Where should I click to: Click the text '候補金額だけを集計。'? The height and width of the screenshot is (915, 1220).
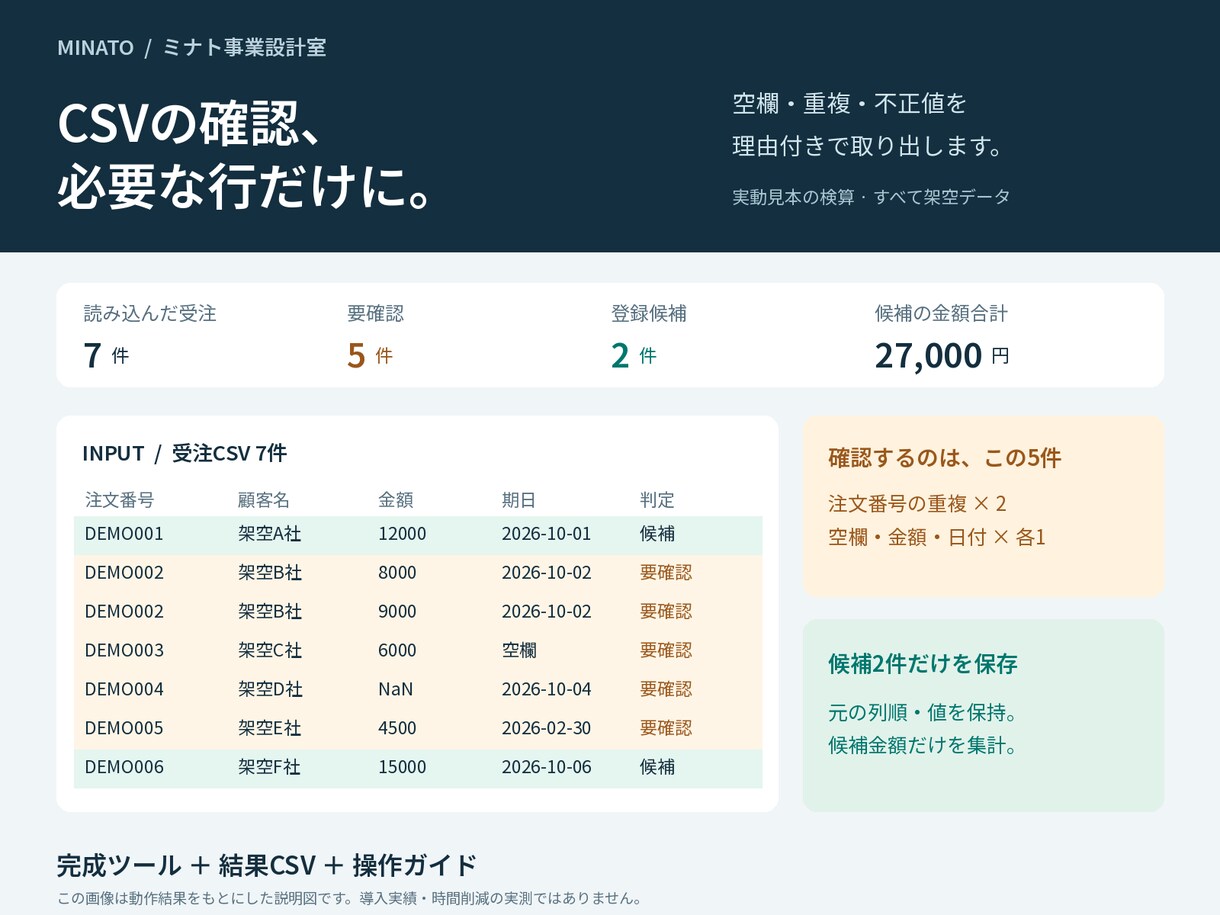coord(923,746)
